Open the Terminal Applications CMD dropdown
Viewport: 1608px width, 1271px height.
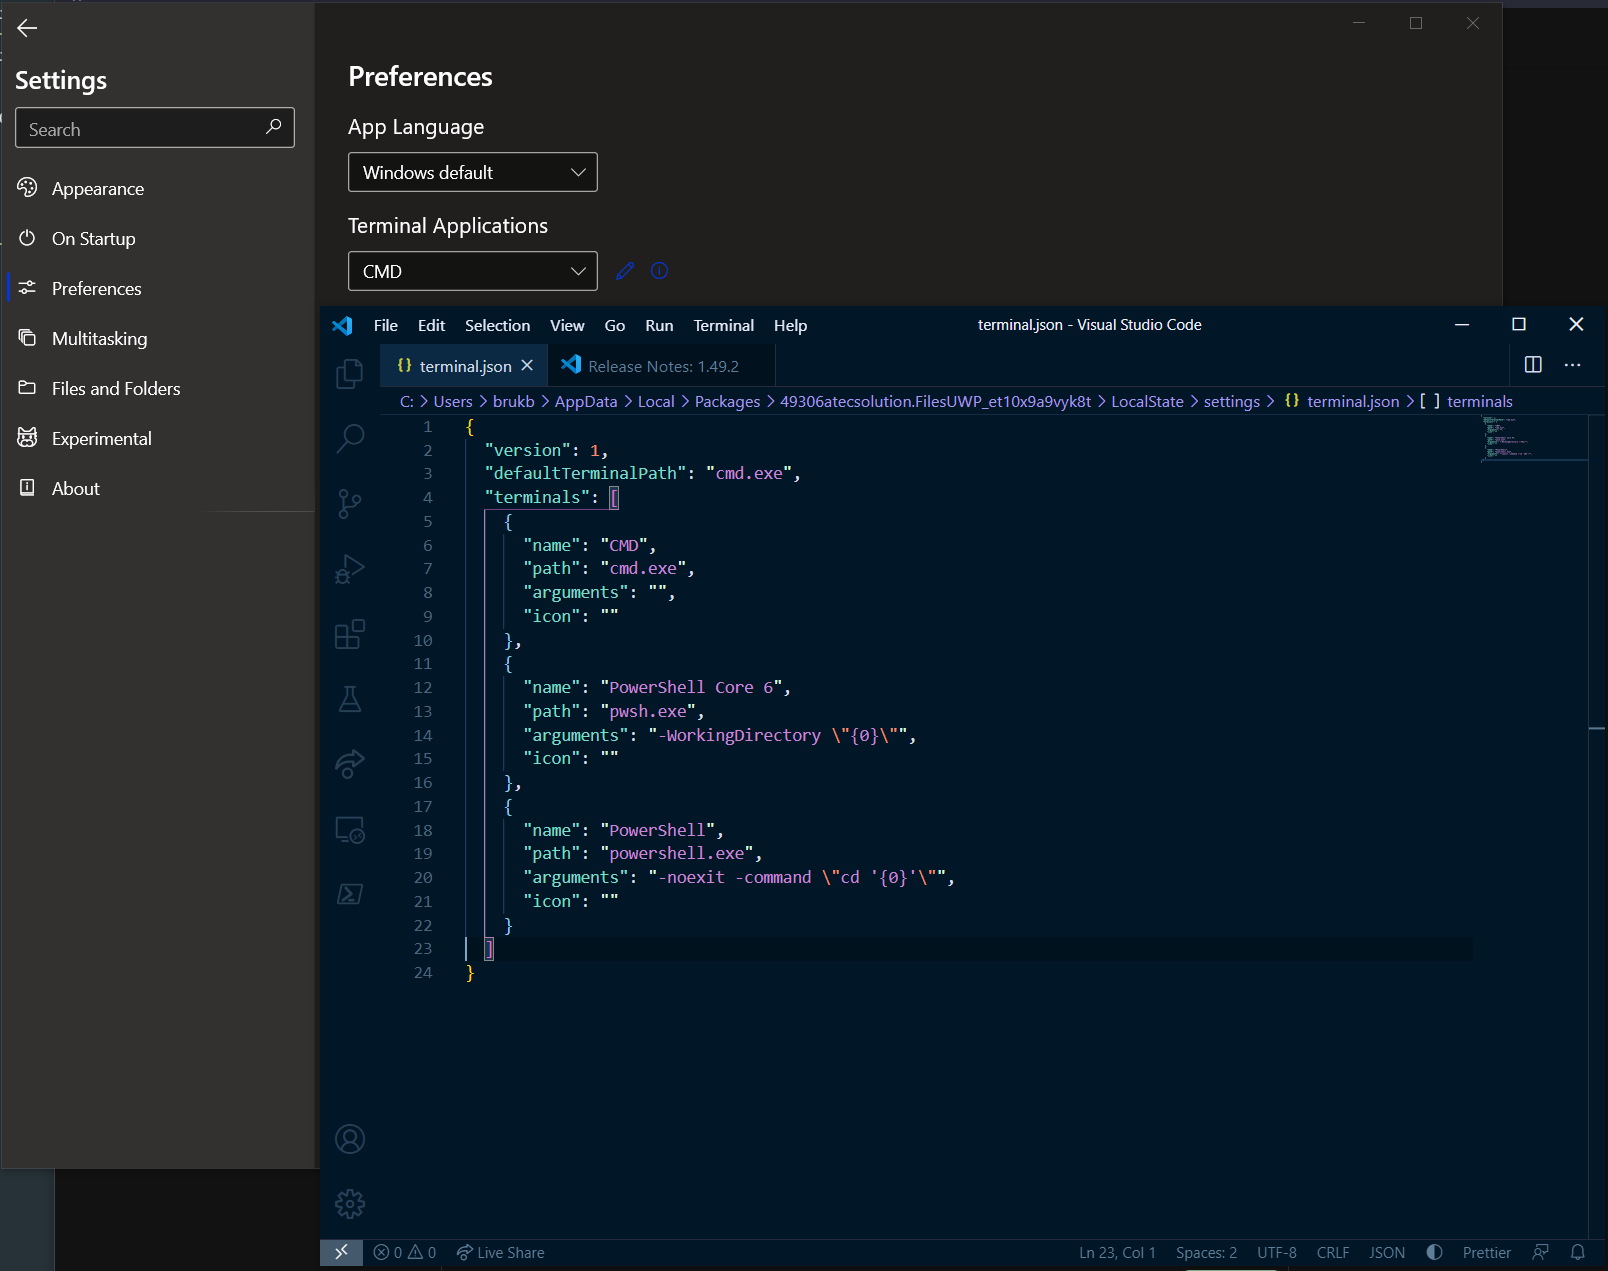(x=472, y=271)
